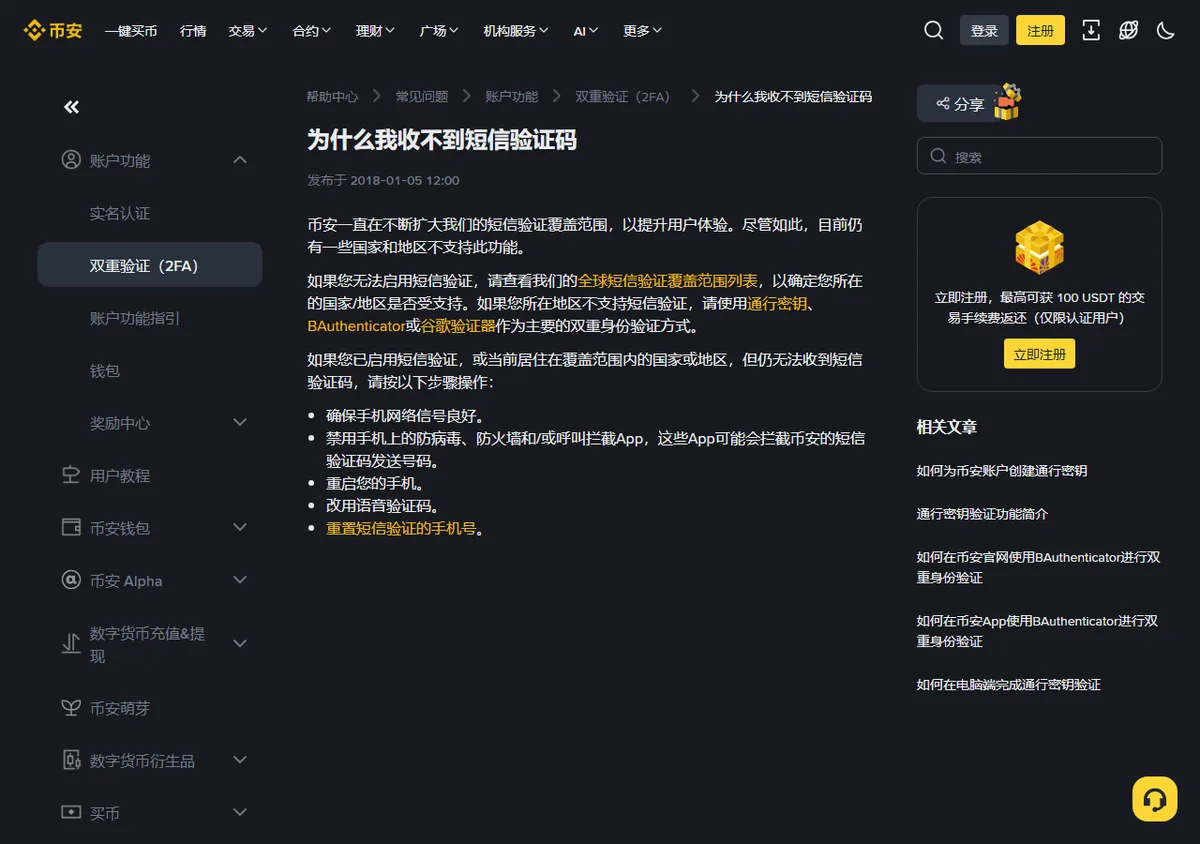Expand the 币安钱包 section chevron
The height and width of the screenshot is (844, 1200).
[240, 527]
